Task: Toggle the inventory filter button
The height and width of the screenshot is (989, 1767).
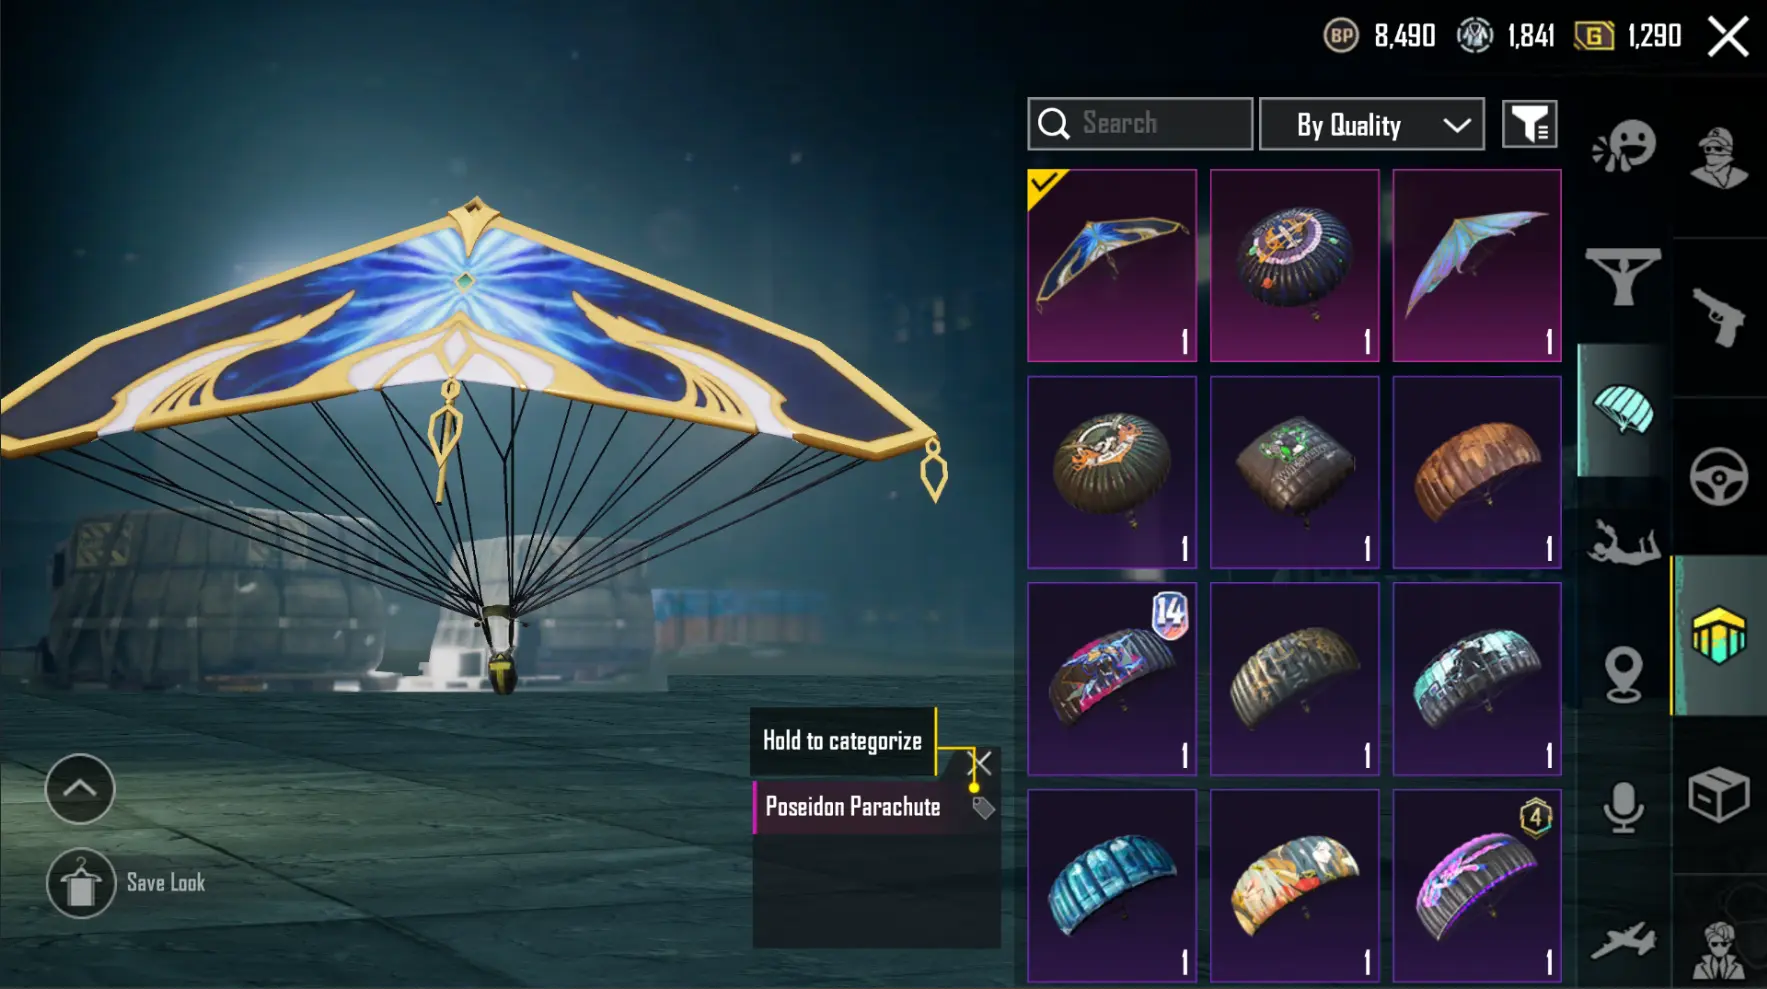Action: coord(1529,125)
